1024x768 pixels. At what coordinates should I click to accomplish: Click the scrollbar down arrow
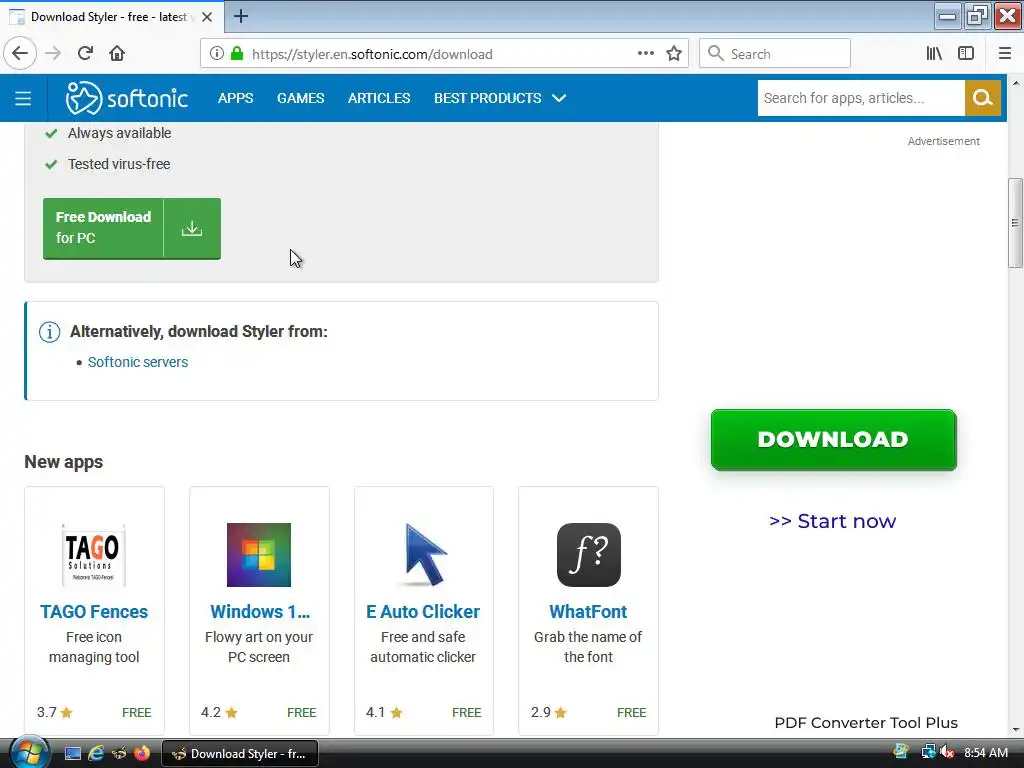(x=1015, y=729)
